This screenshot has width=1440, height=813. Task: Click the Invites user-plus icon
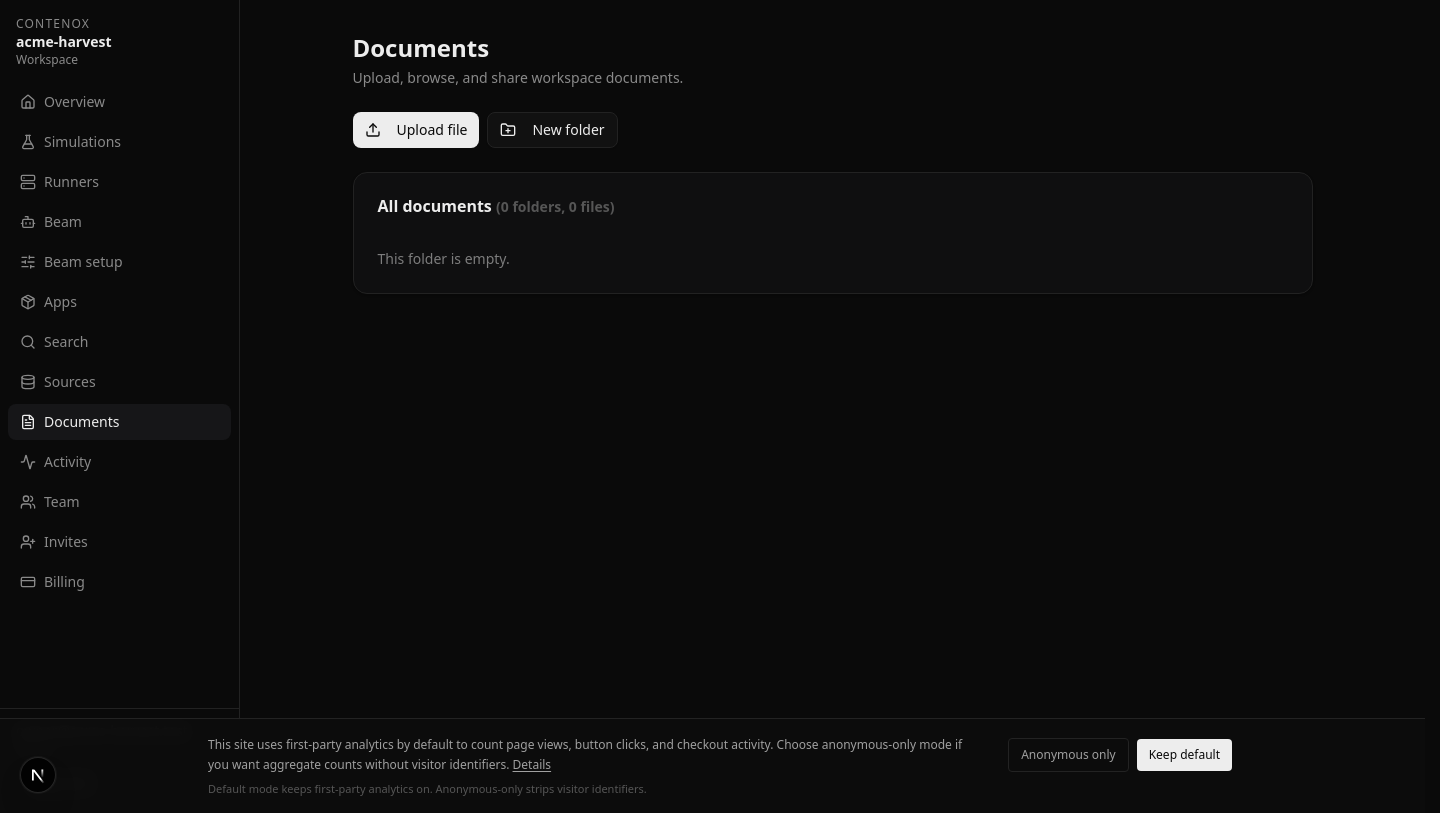(28, 542)
